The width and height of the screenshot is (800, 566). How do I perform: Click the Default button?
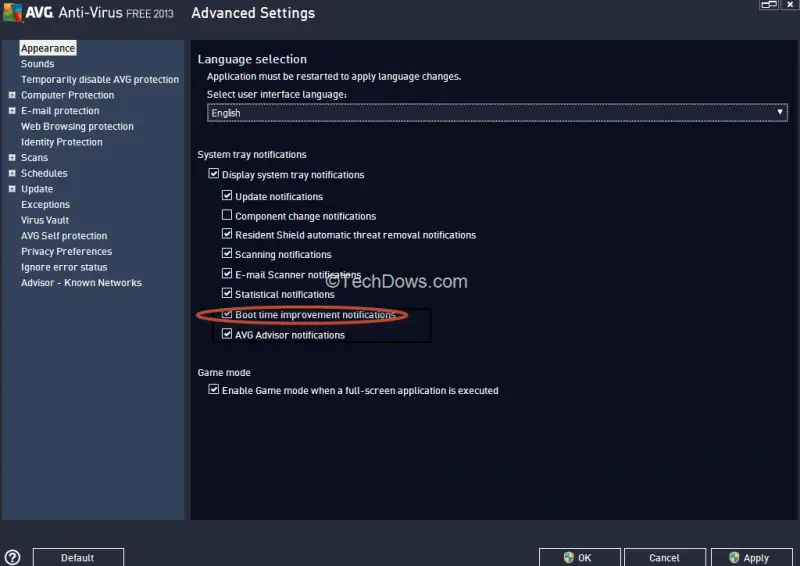[x=78, y=557]
